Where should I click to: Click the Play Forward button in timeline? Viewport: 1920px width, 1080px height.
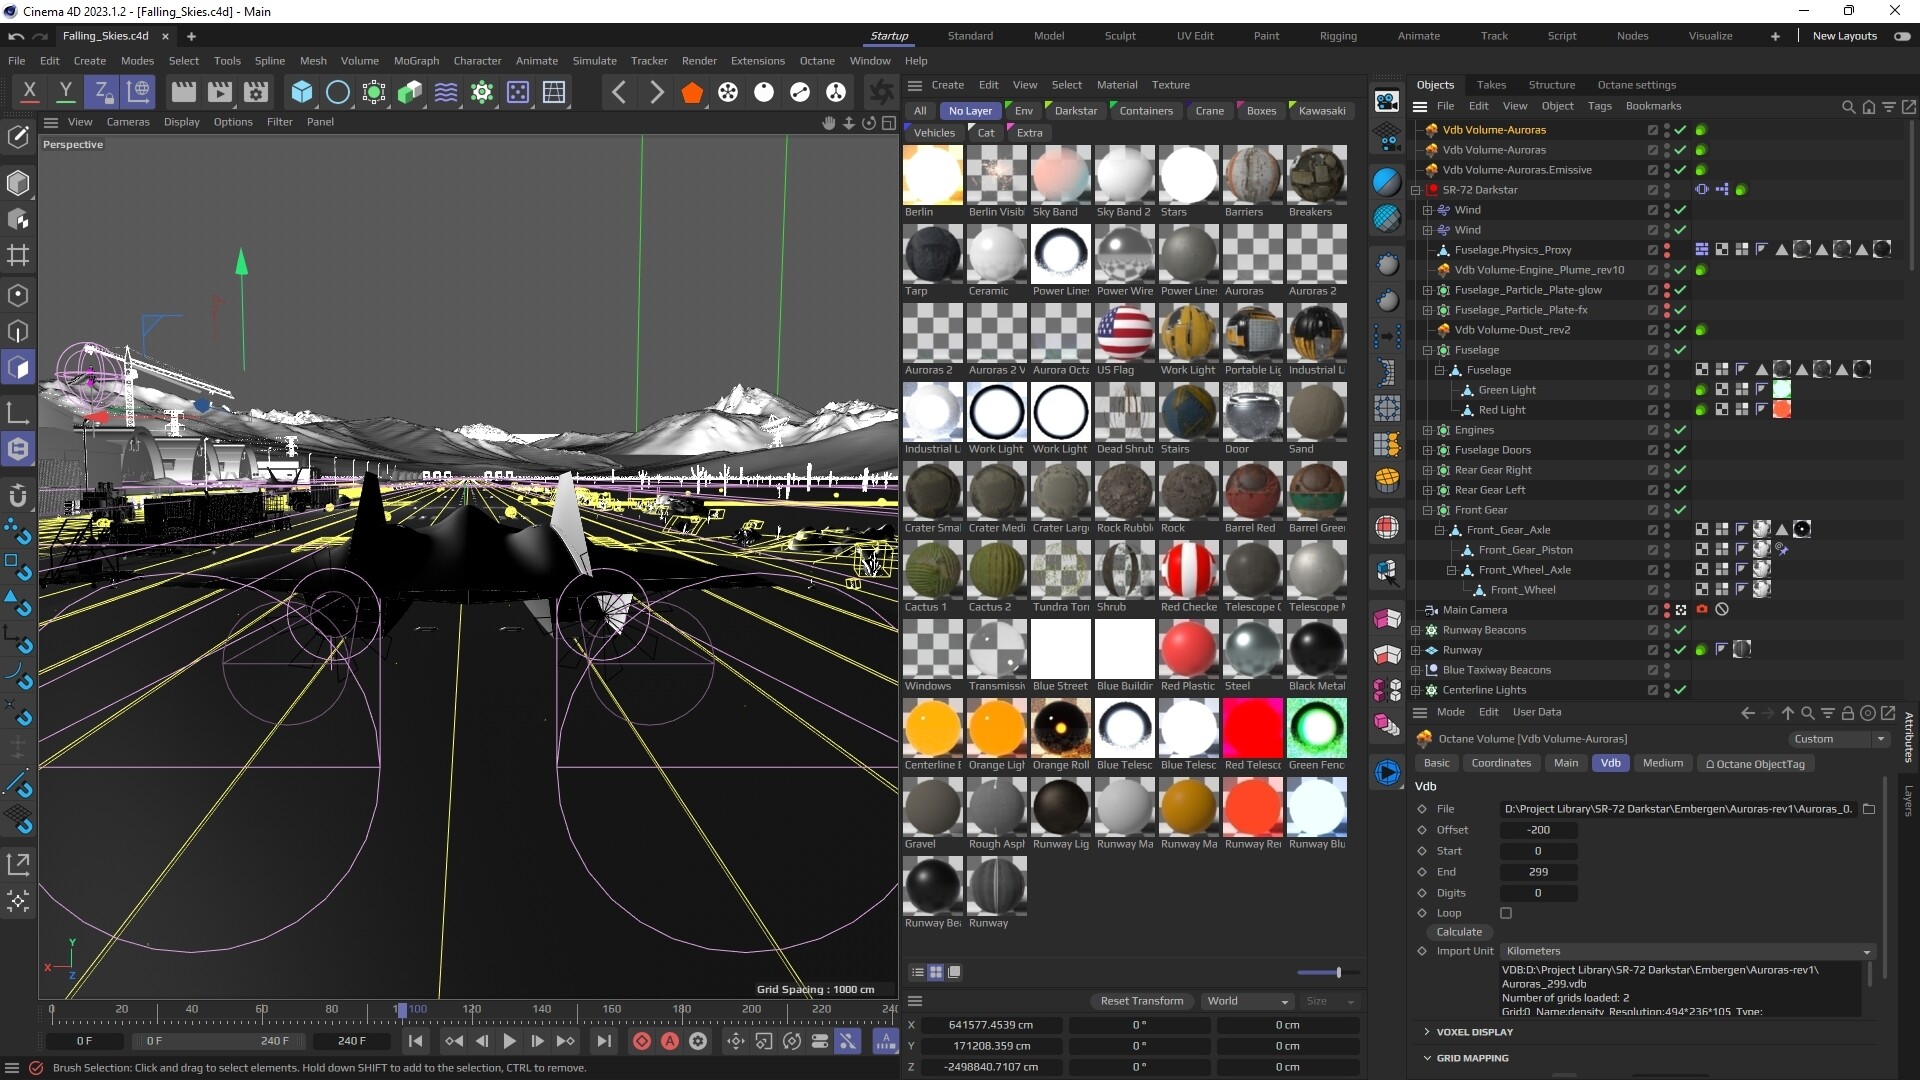click(509, 1041)
